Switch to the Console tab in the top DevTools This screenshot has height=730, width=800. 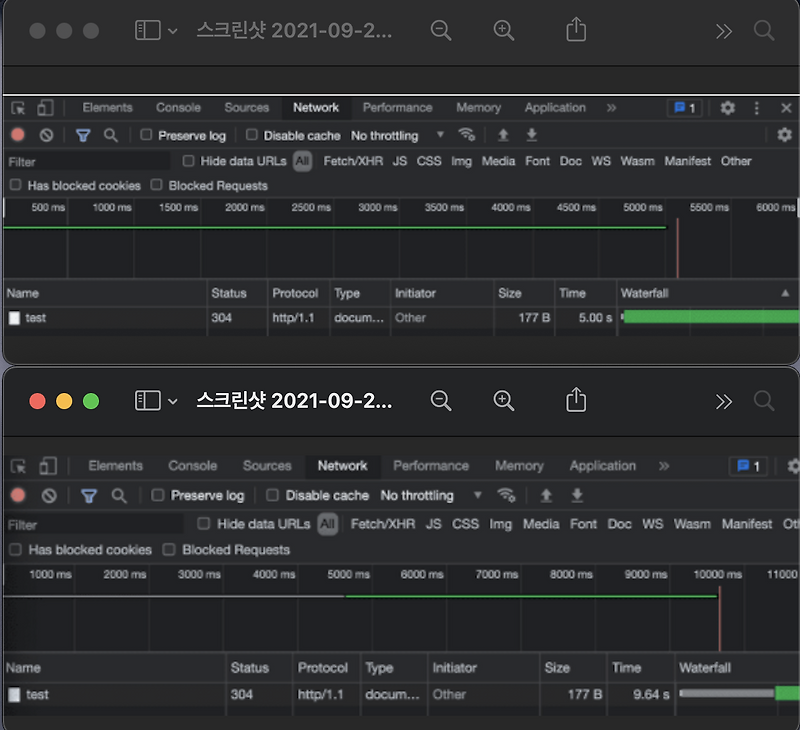[x=178, y=108]
